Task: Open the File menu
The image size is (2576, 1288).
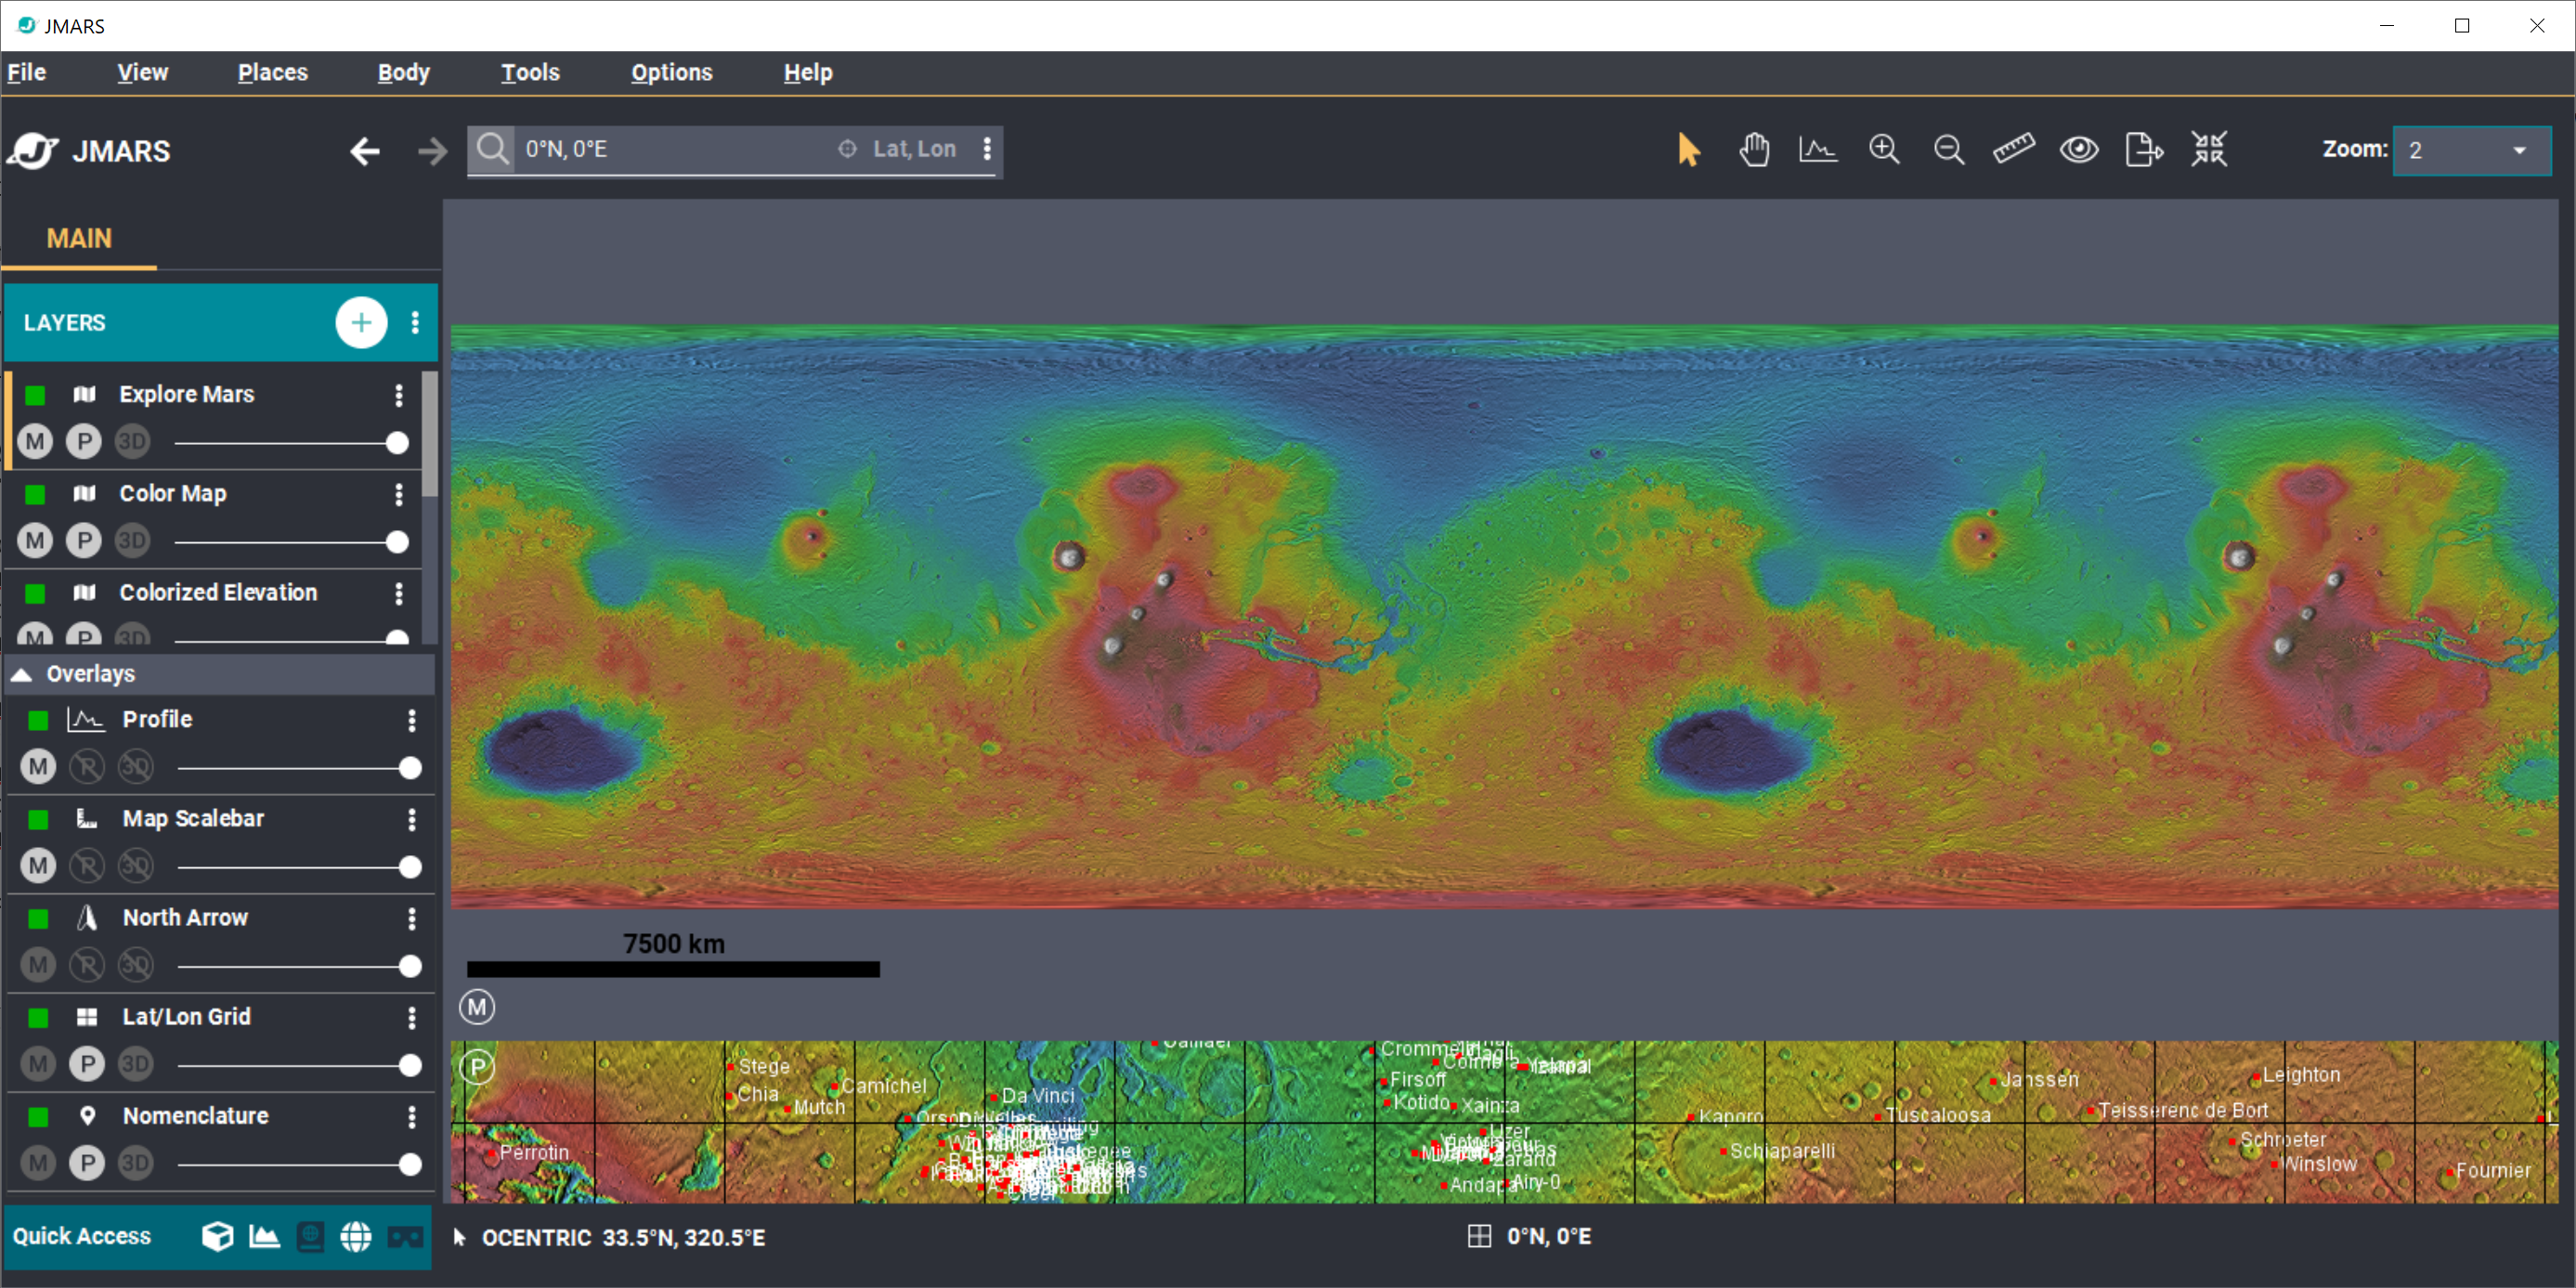Action: click(27, 72)
